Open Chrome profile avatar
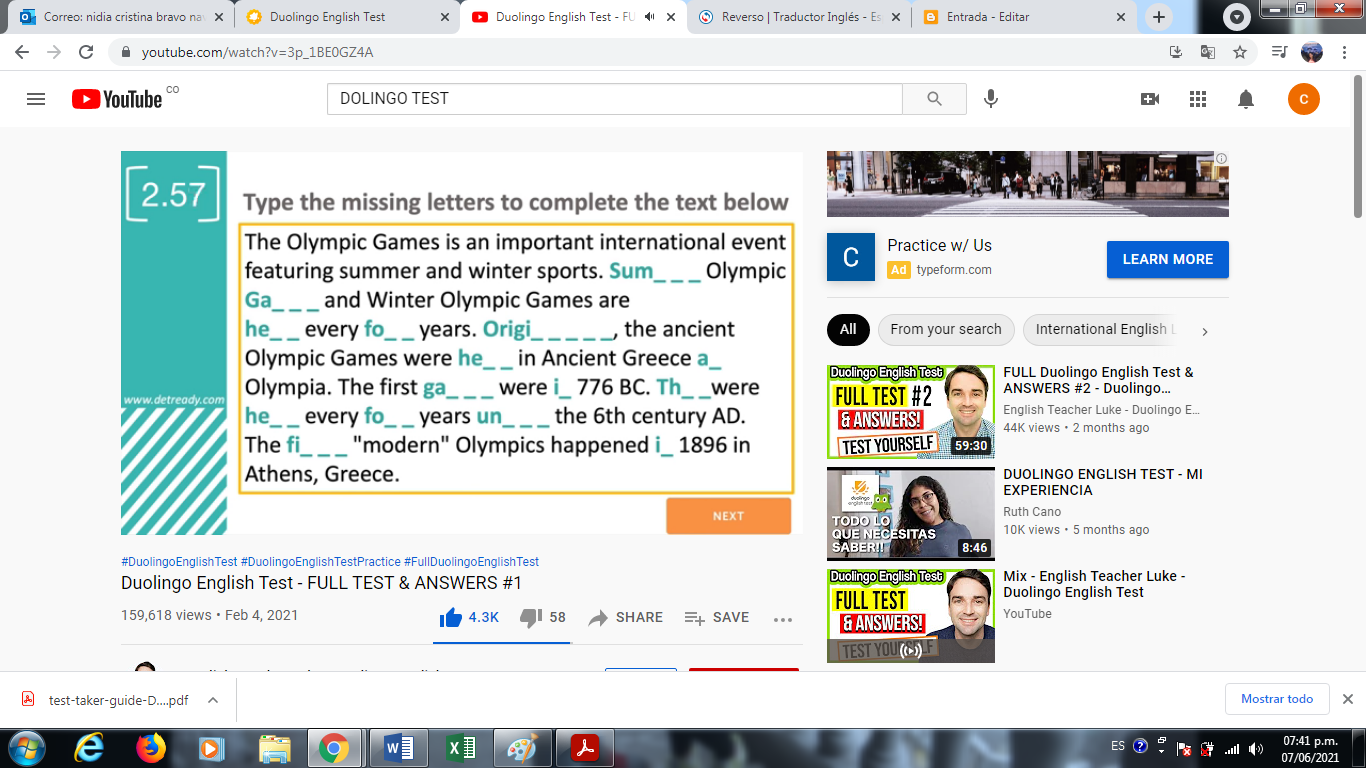Image resolution: width=1366 pixels, height=768 pixels. coord(1311,52)
